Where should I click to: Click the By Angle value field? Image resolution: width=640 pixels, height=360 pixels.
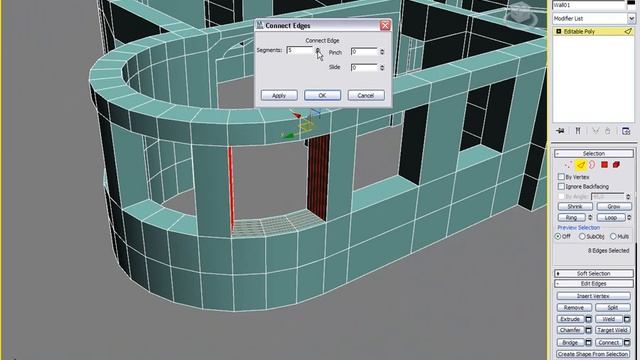point(608,196)
